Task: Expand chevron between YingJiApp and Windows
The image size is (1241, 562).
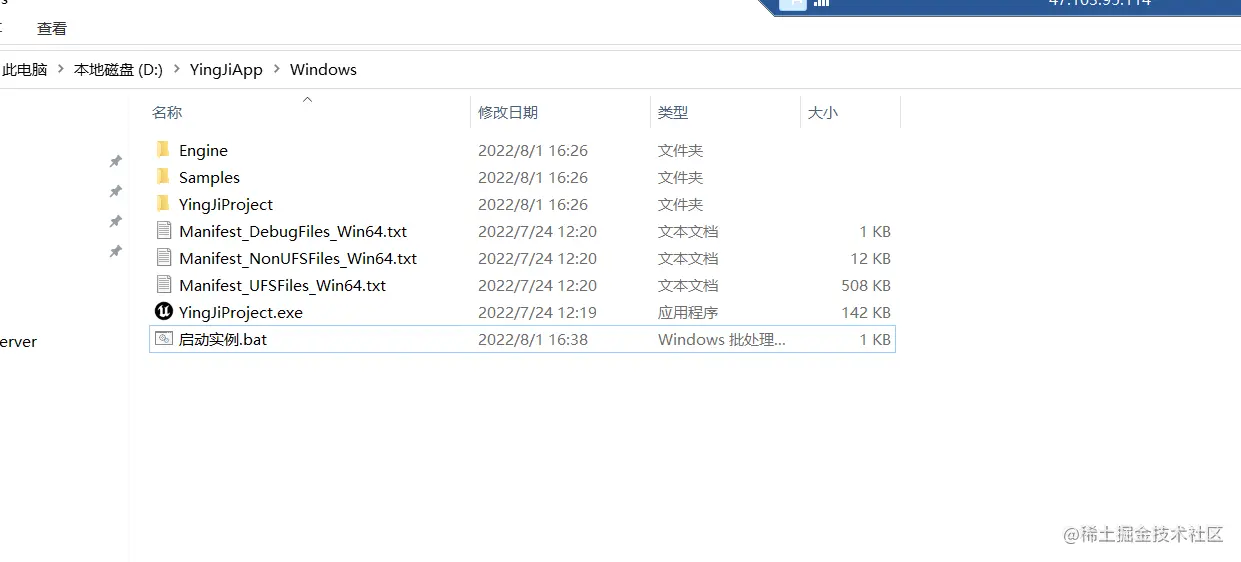Action: click(x=276, y=70)
